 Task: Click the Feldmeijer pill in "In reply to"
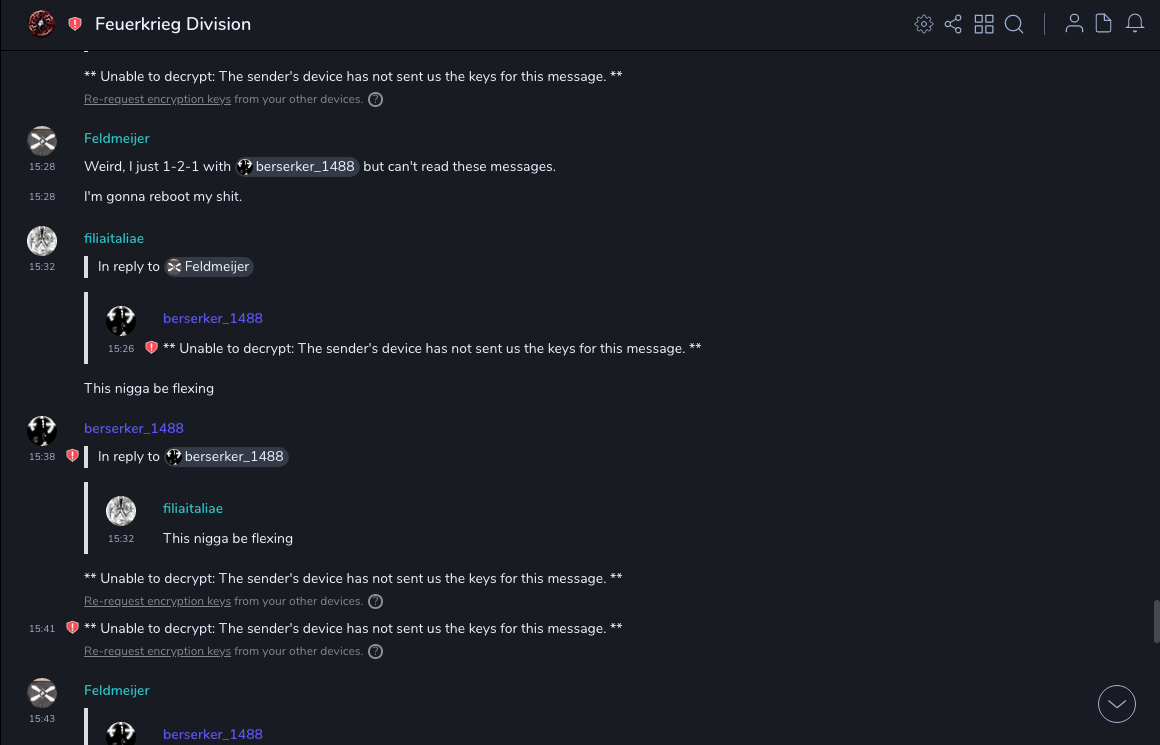click(x=209, y=267)
